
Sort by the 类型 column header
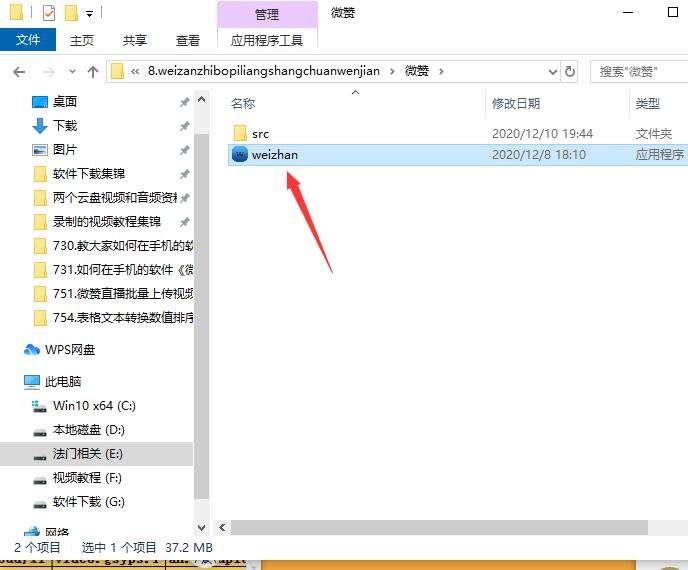648,104
